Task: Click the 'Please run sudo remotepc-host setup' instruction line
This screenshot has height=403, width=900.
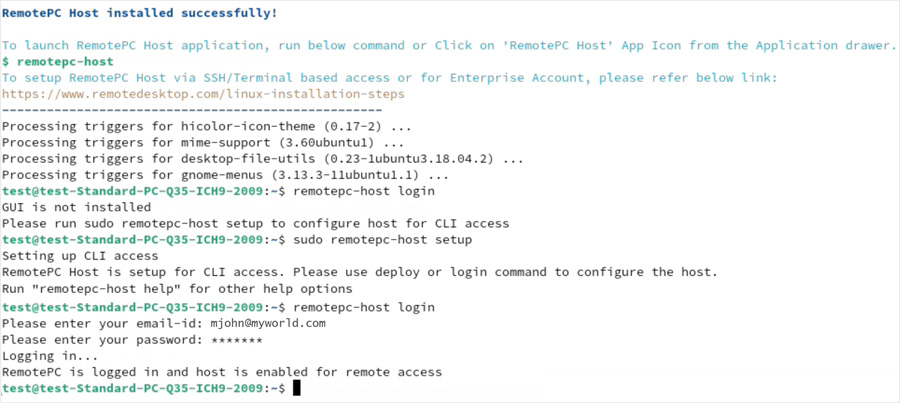Action: (x=255, y=223)
